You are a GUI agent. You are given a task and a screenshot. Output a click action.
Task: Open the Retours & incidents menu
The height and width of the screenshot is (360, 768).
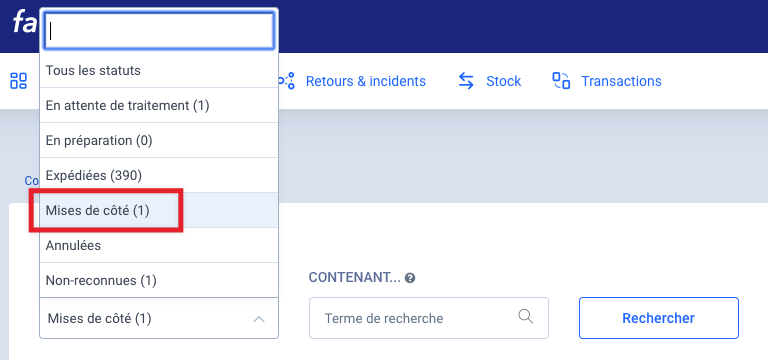(365, 81)
